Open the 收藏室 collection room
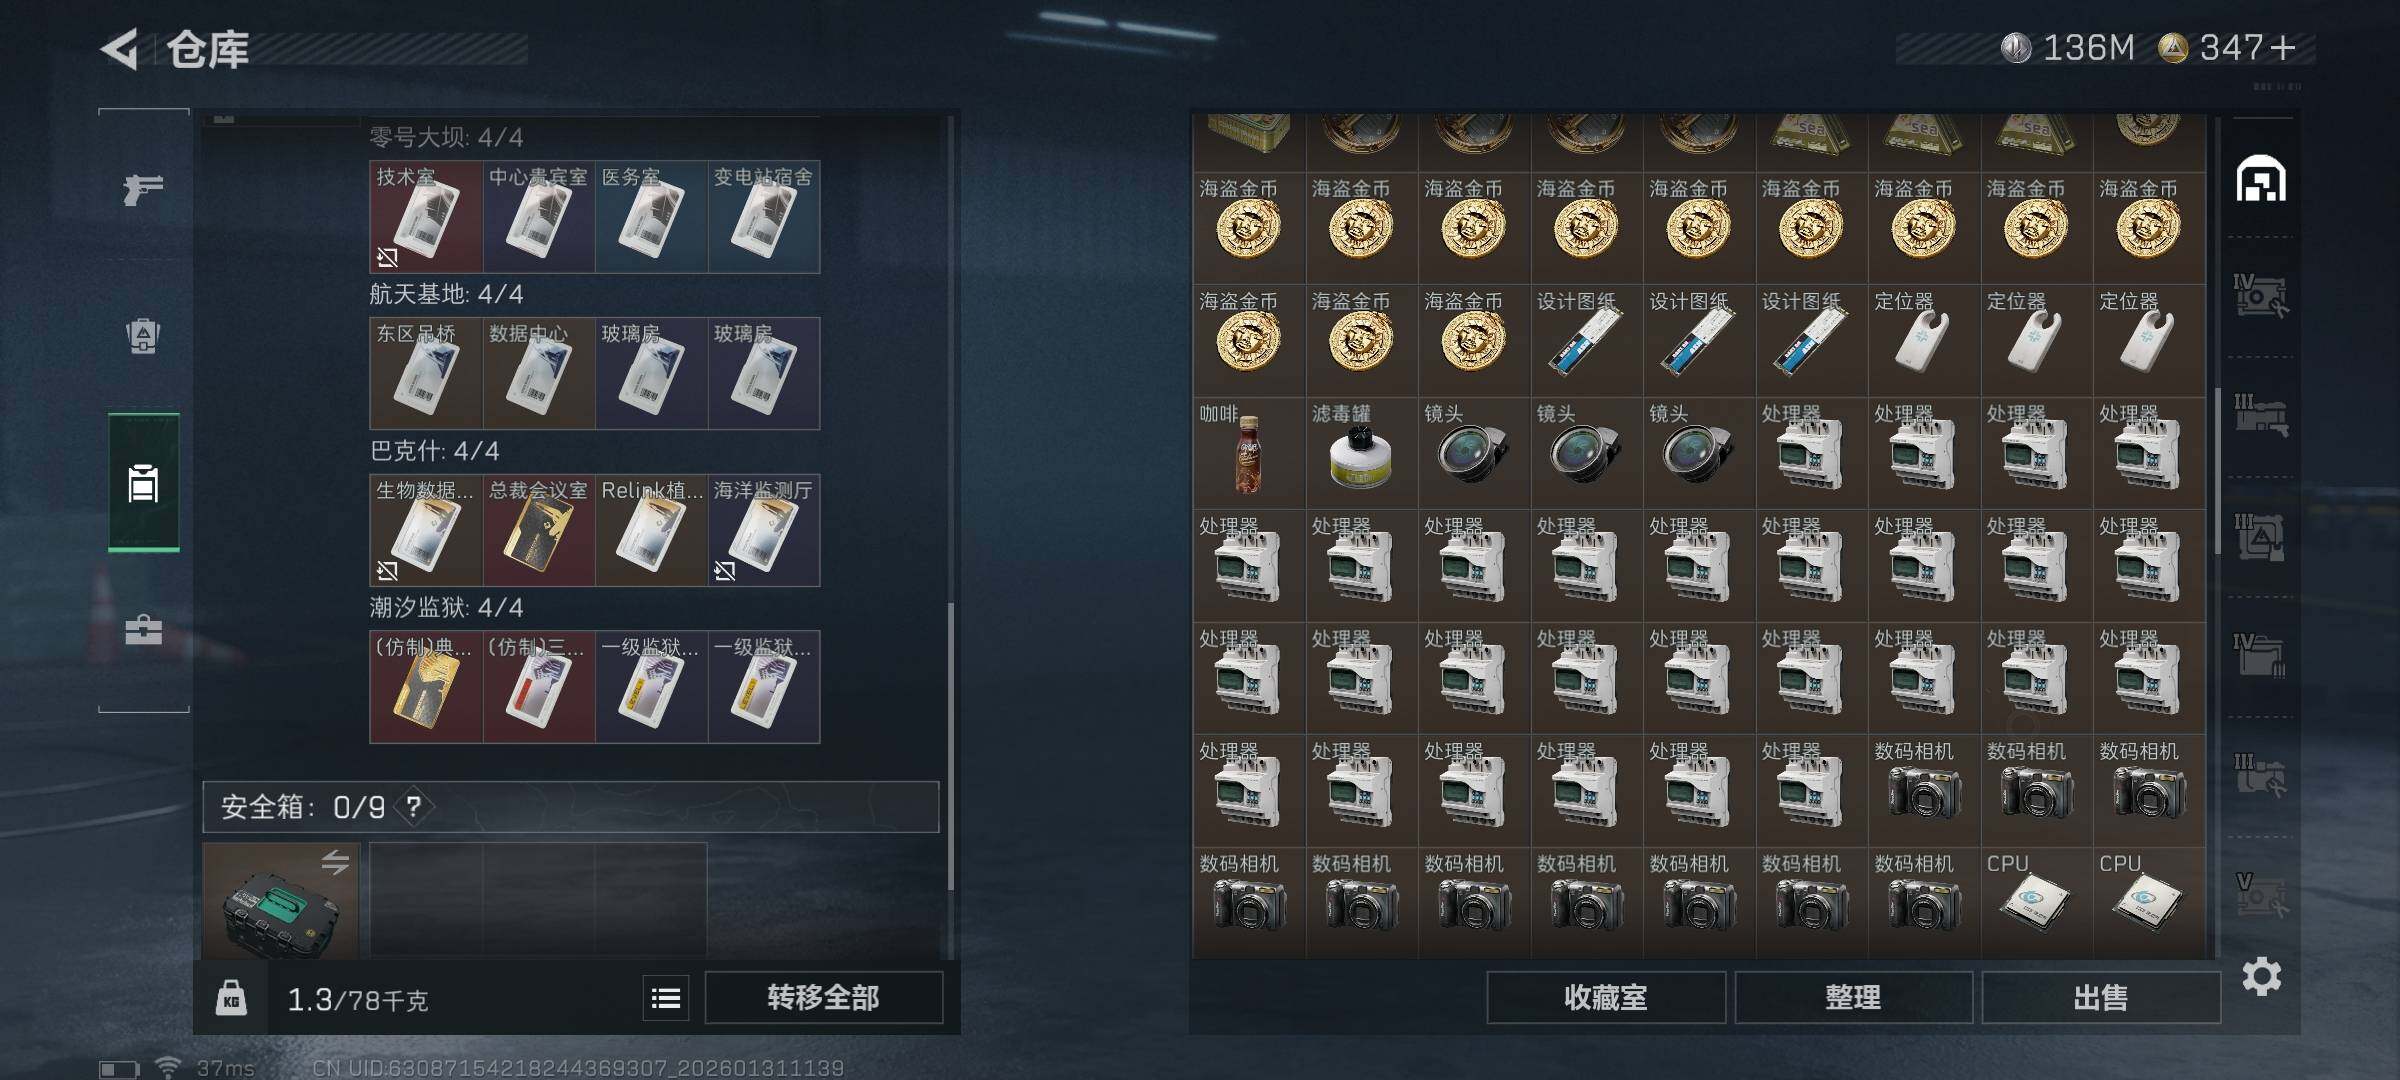Image resolution: width=2400 pixels, height=1080 pixels. pyautogui.click(x=1606, y=998)
